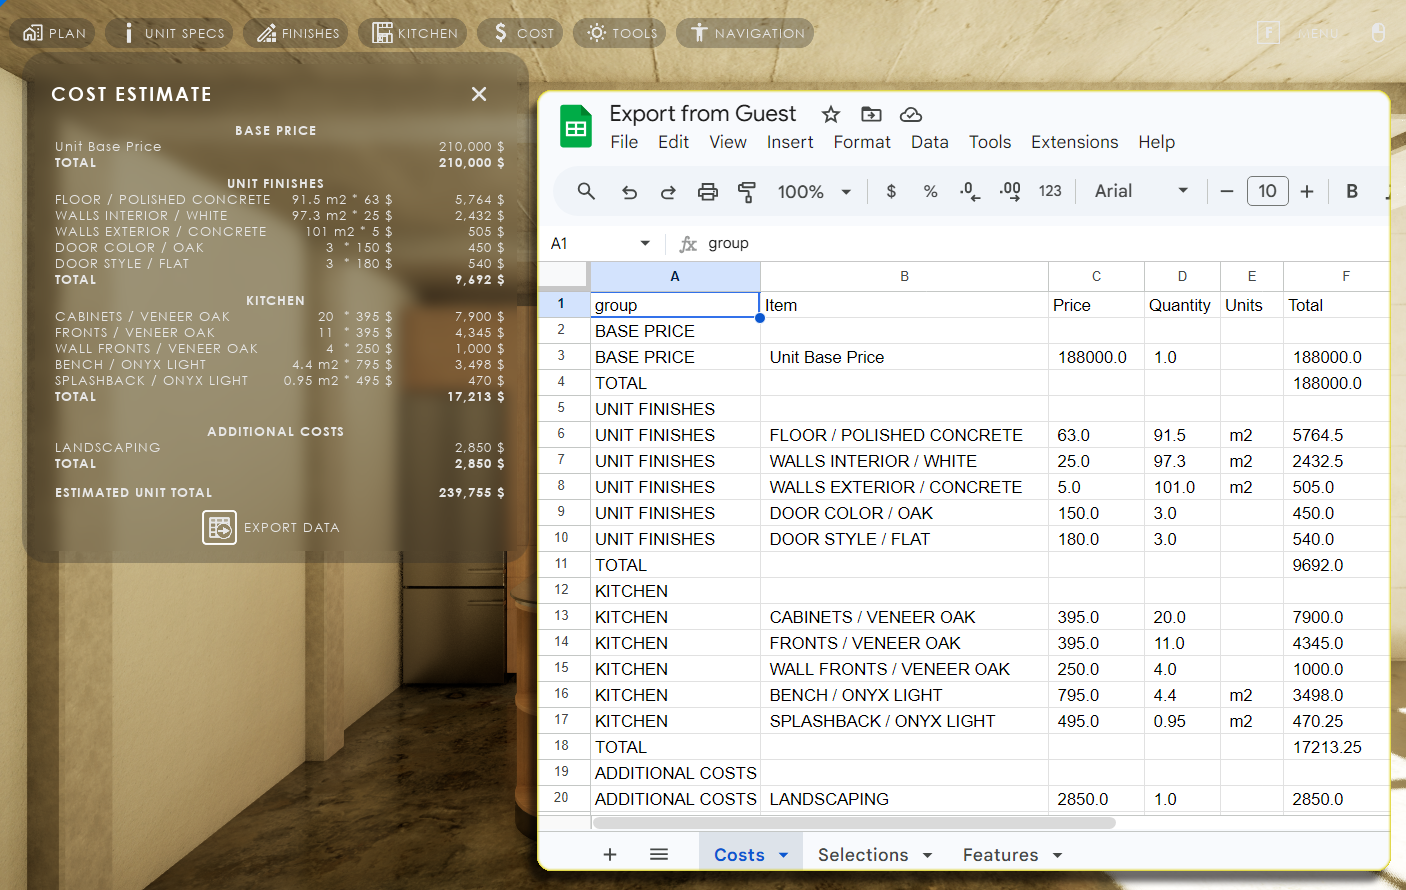The height and width of the screenshot is (890, 1406).
Task: Undo the last spreadsheet action
Action: (x=629, y=192)
